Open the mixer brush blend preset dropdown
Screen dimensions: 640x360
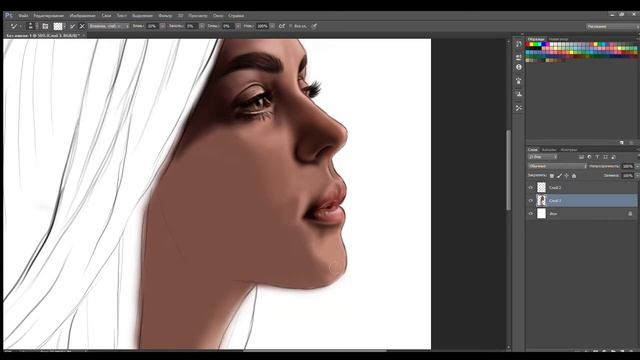(x=109, y=26)
